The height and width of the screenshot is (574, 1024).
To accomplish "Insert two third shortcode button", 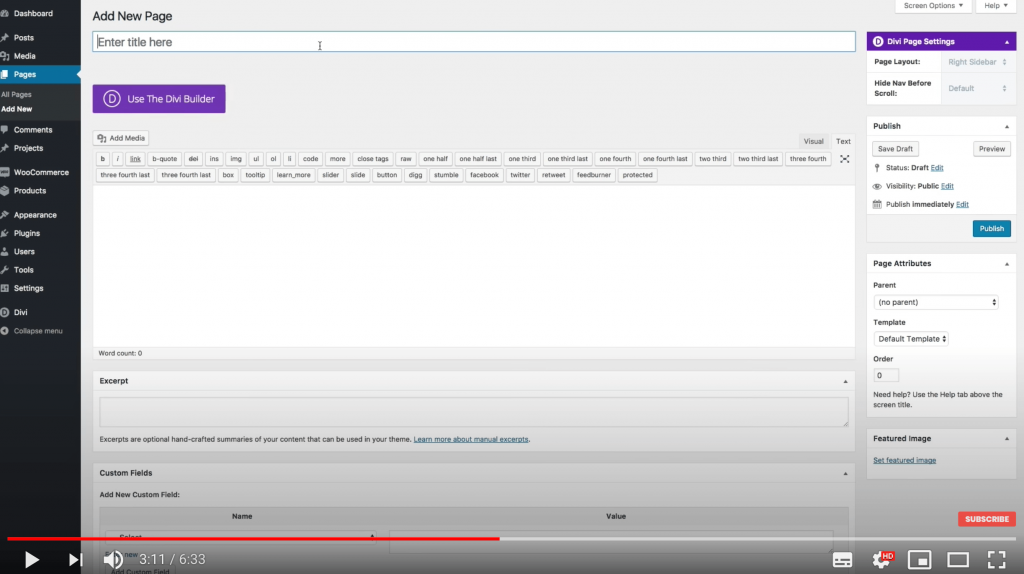I will [x=712, y=159].
